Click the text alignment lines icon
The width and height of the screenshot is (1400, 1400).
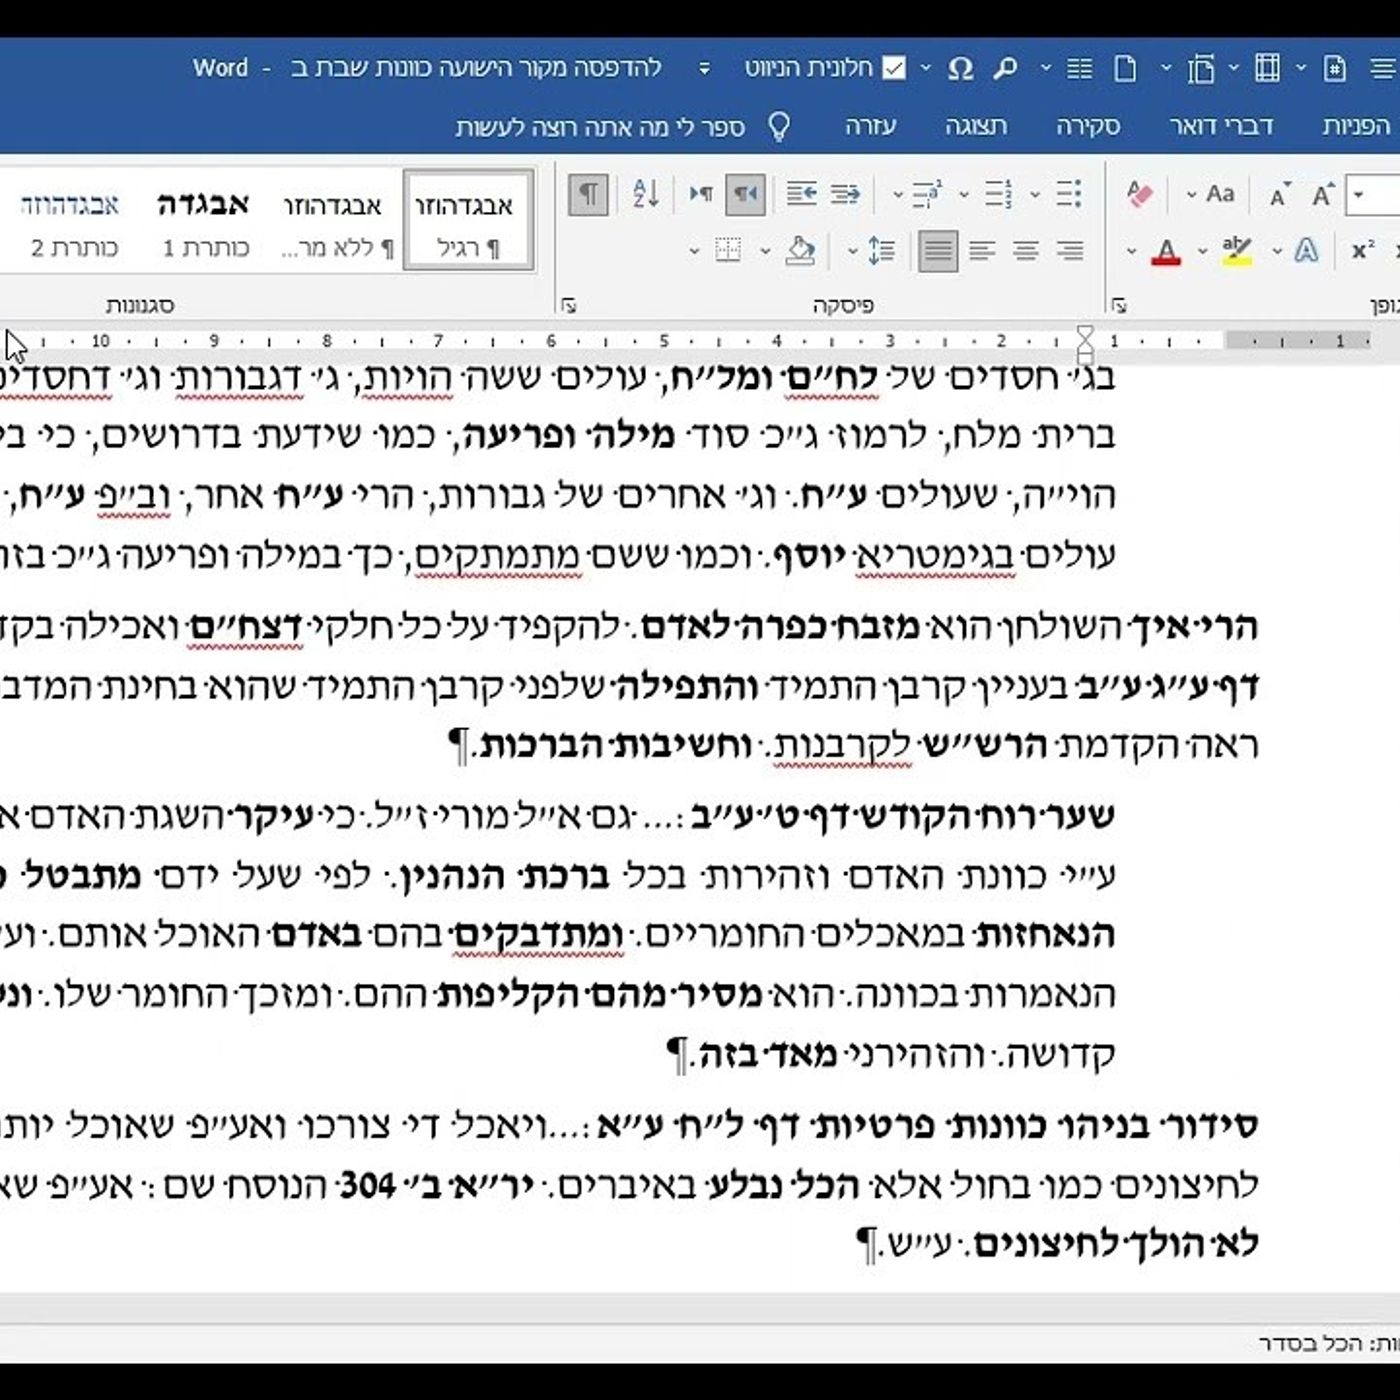[x=1384, y=68]
